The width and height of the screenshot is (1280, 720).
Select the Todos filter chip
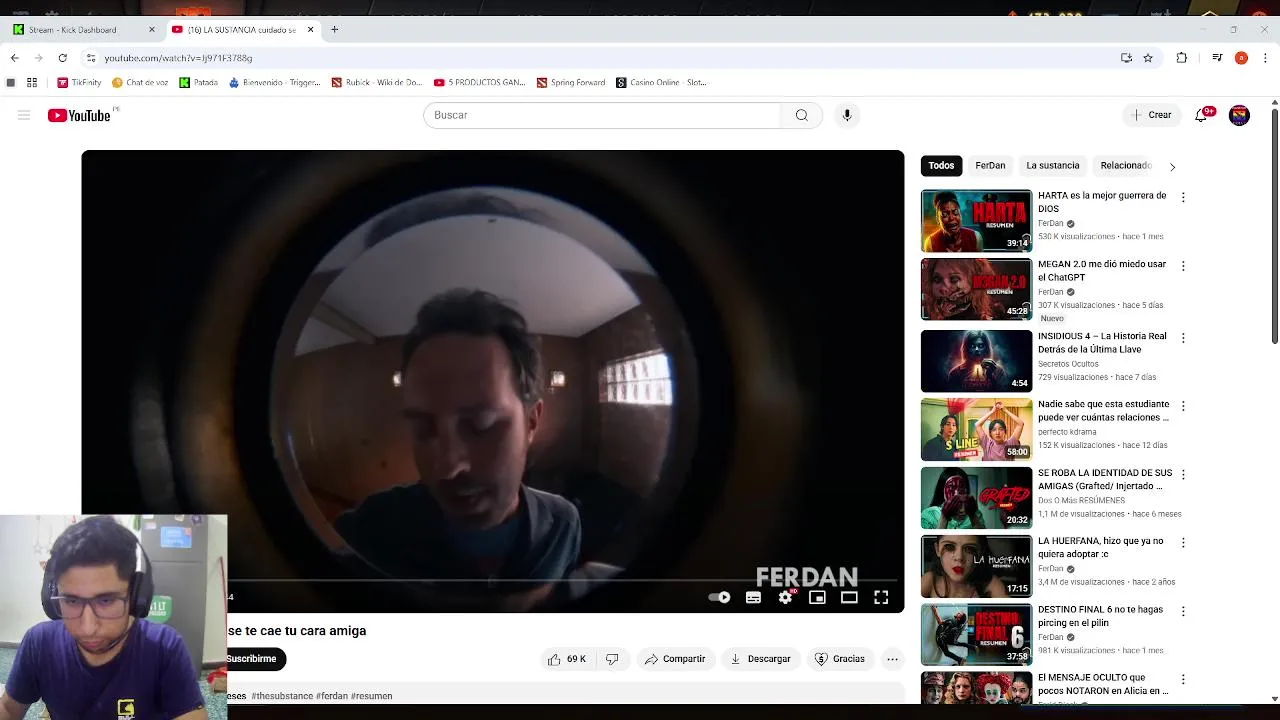(x=941, y=166)
